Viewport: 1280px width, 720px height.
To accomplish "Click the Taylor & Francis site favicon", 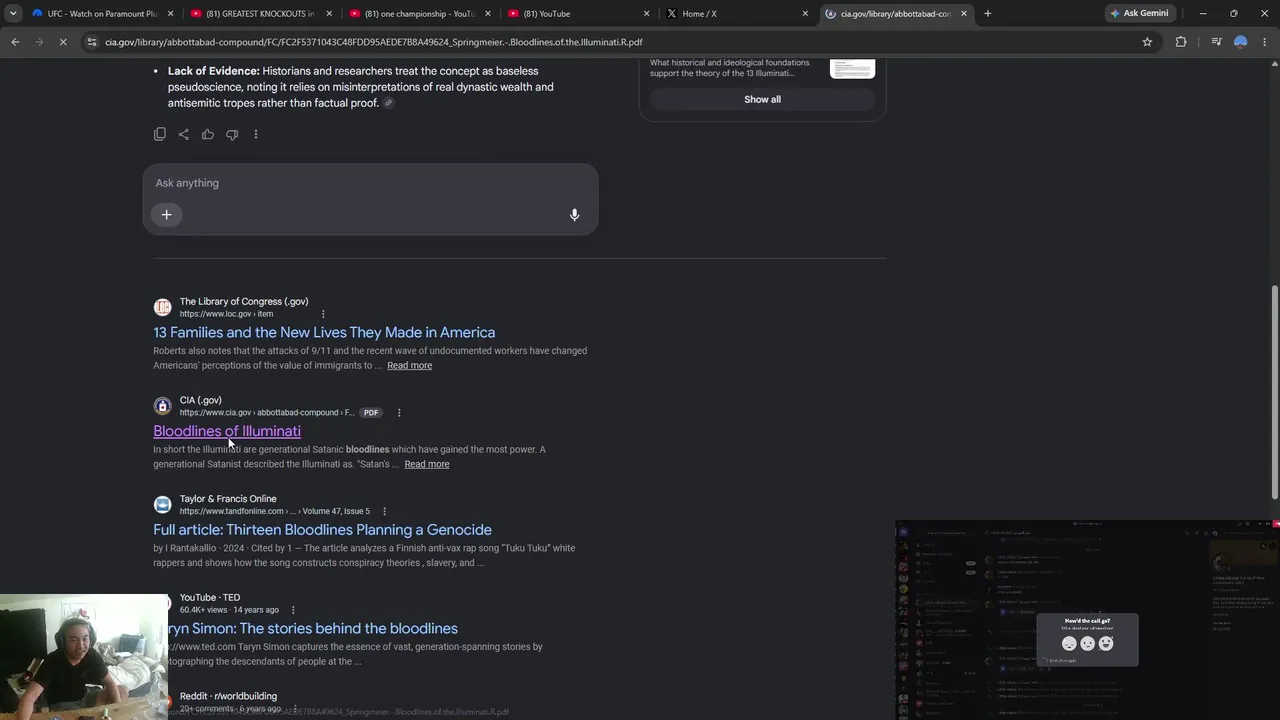I will [162, 505].
